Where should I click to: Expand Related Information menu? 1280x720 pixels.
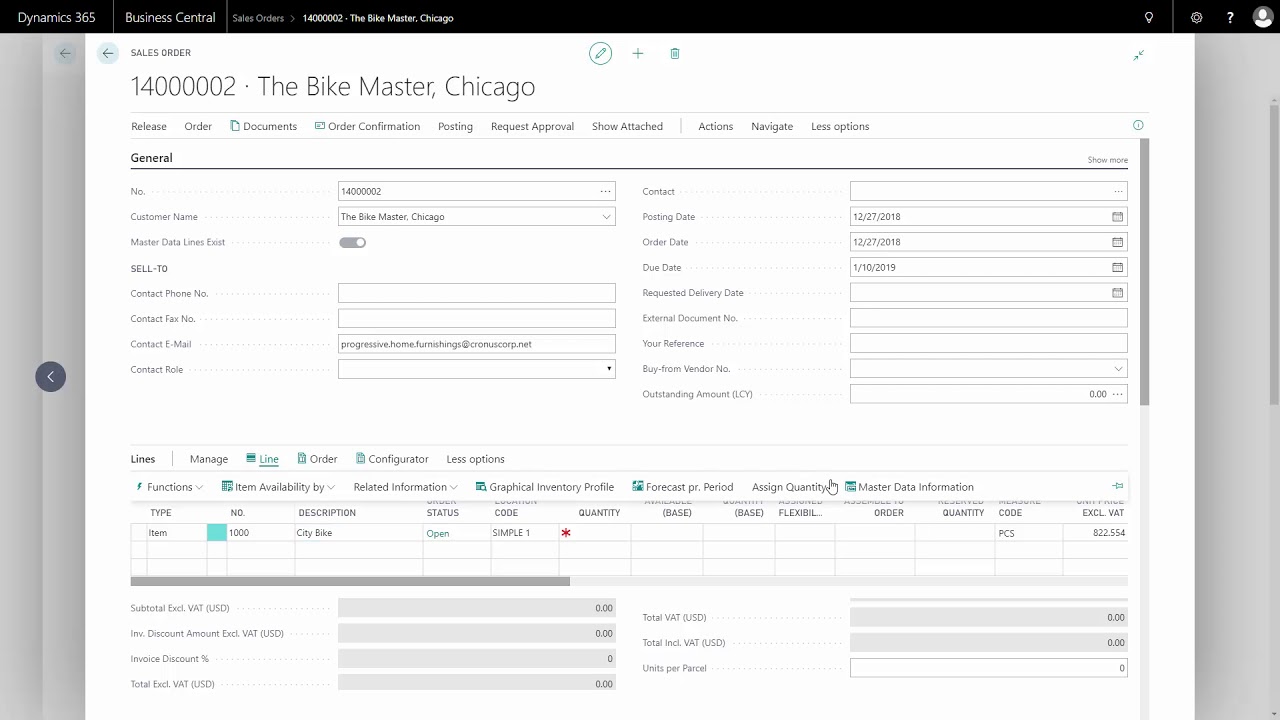click(405, 487)
